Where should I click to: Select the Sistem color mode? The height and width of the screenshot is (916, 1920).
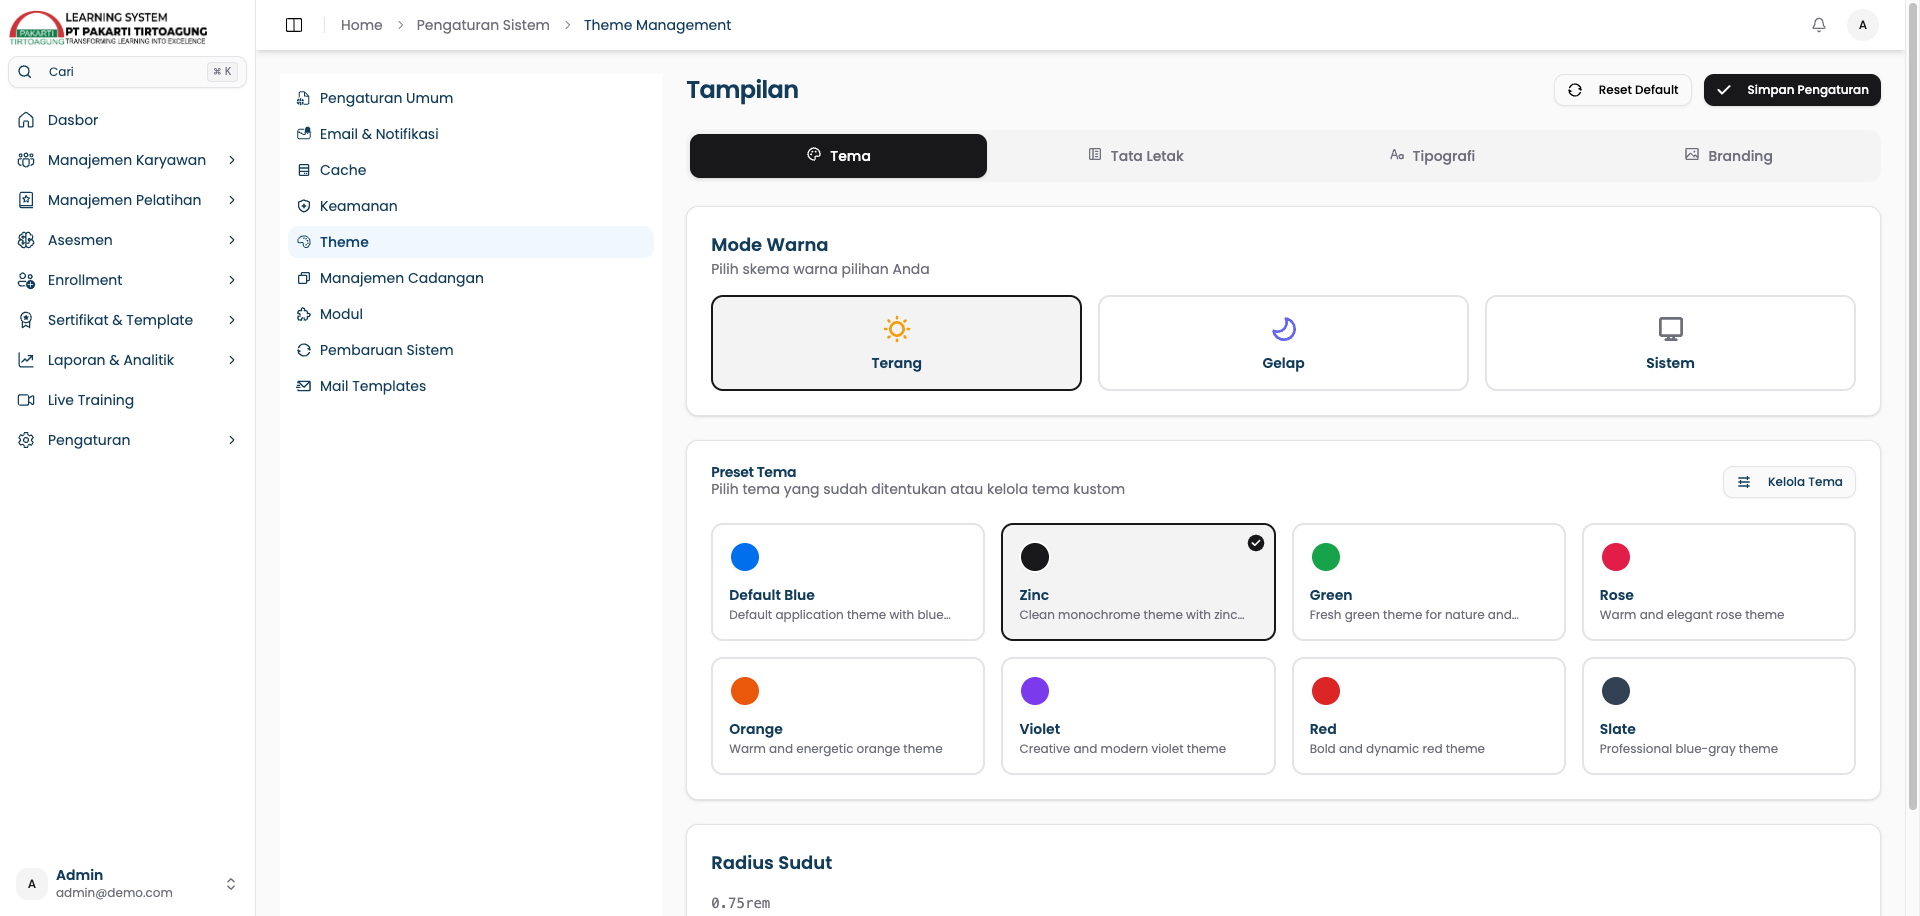(1670, 343)
